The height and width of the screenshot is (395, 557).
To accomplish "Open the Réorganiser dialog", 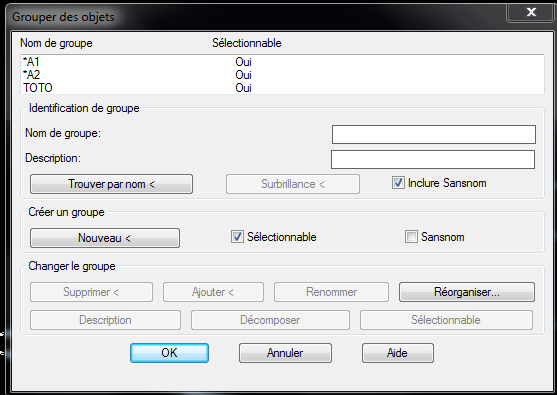I will pos(467,292).
